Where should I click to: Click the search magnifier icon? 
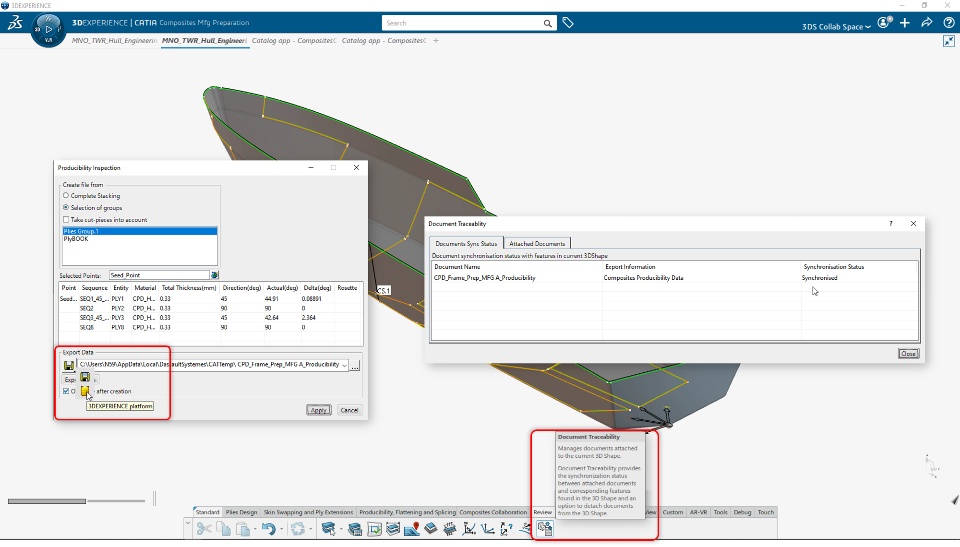pyautogui.click(x=547, y=23)
